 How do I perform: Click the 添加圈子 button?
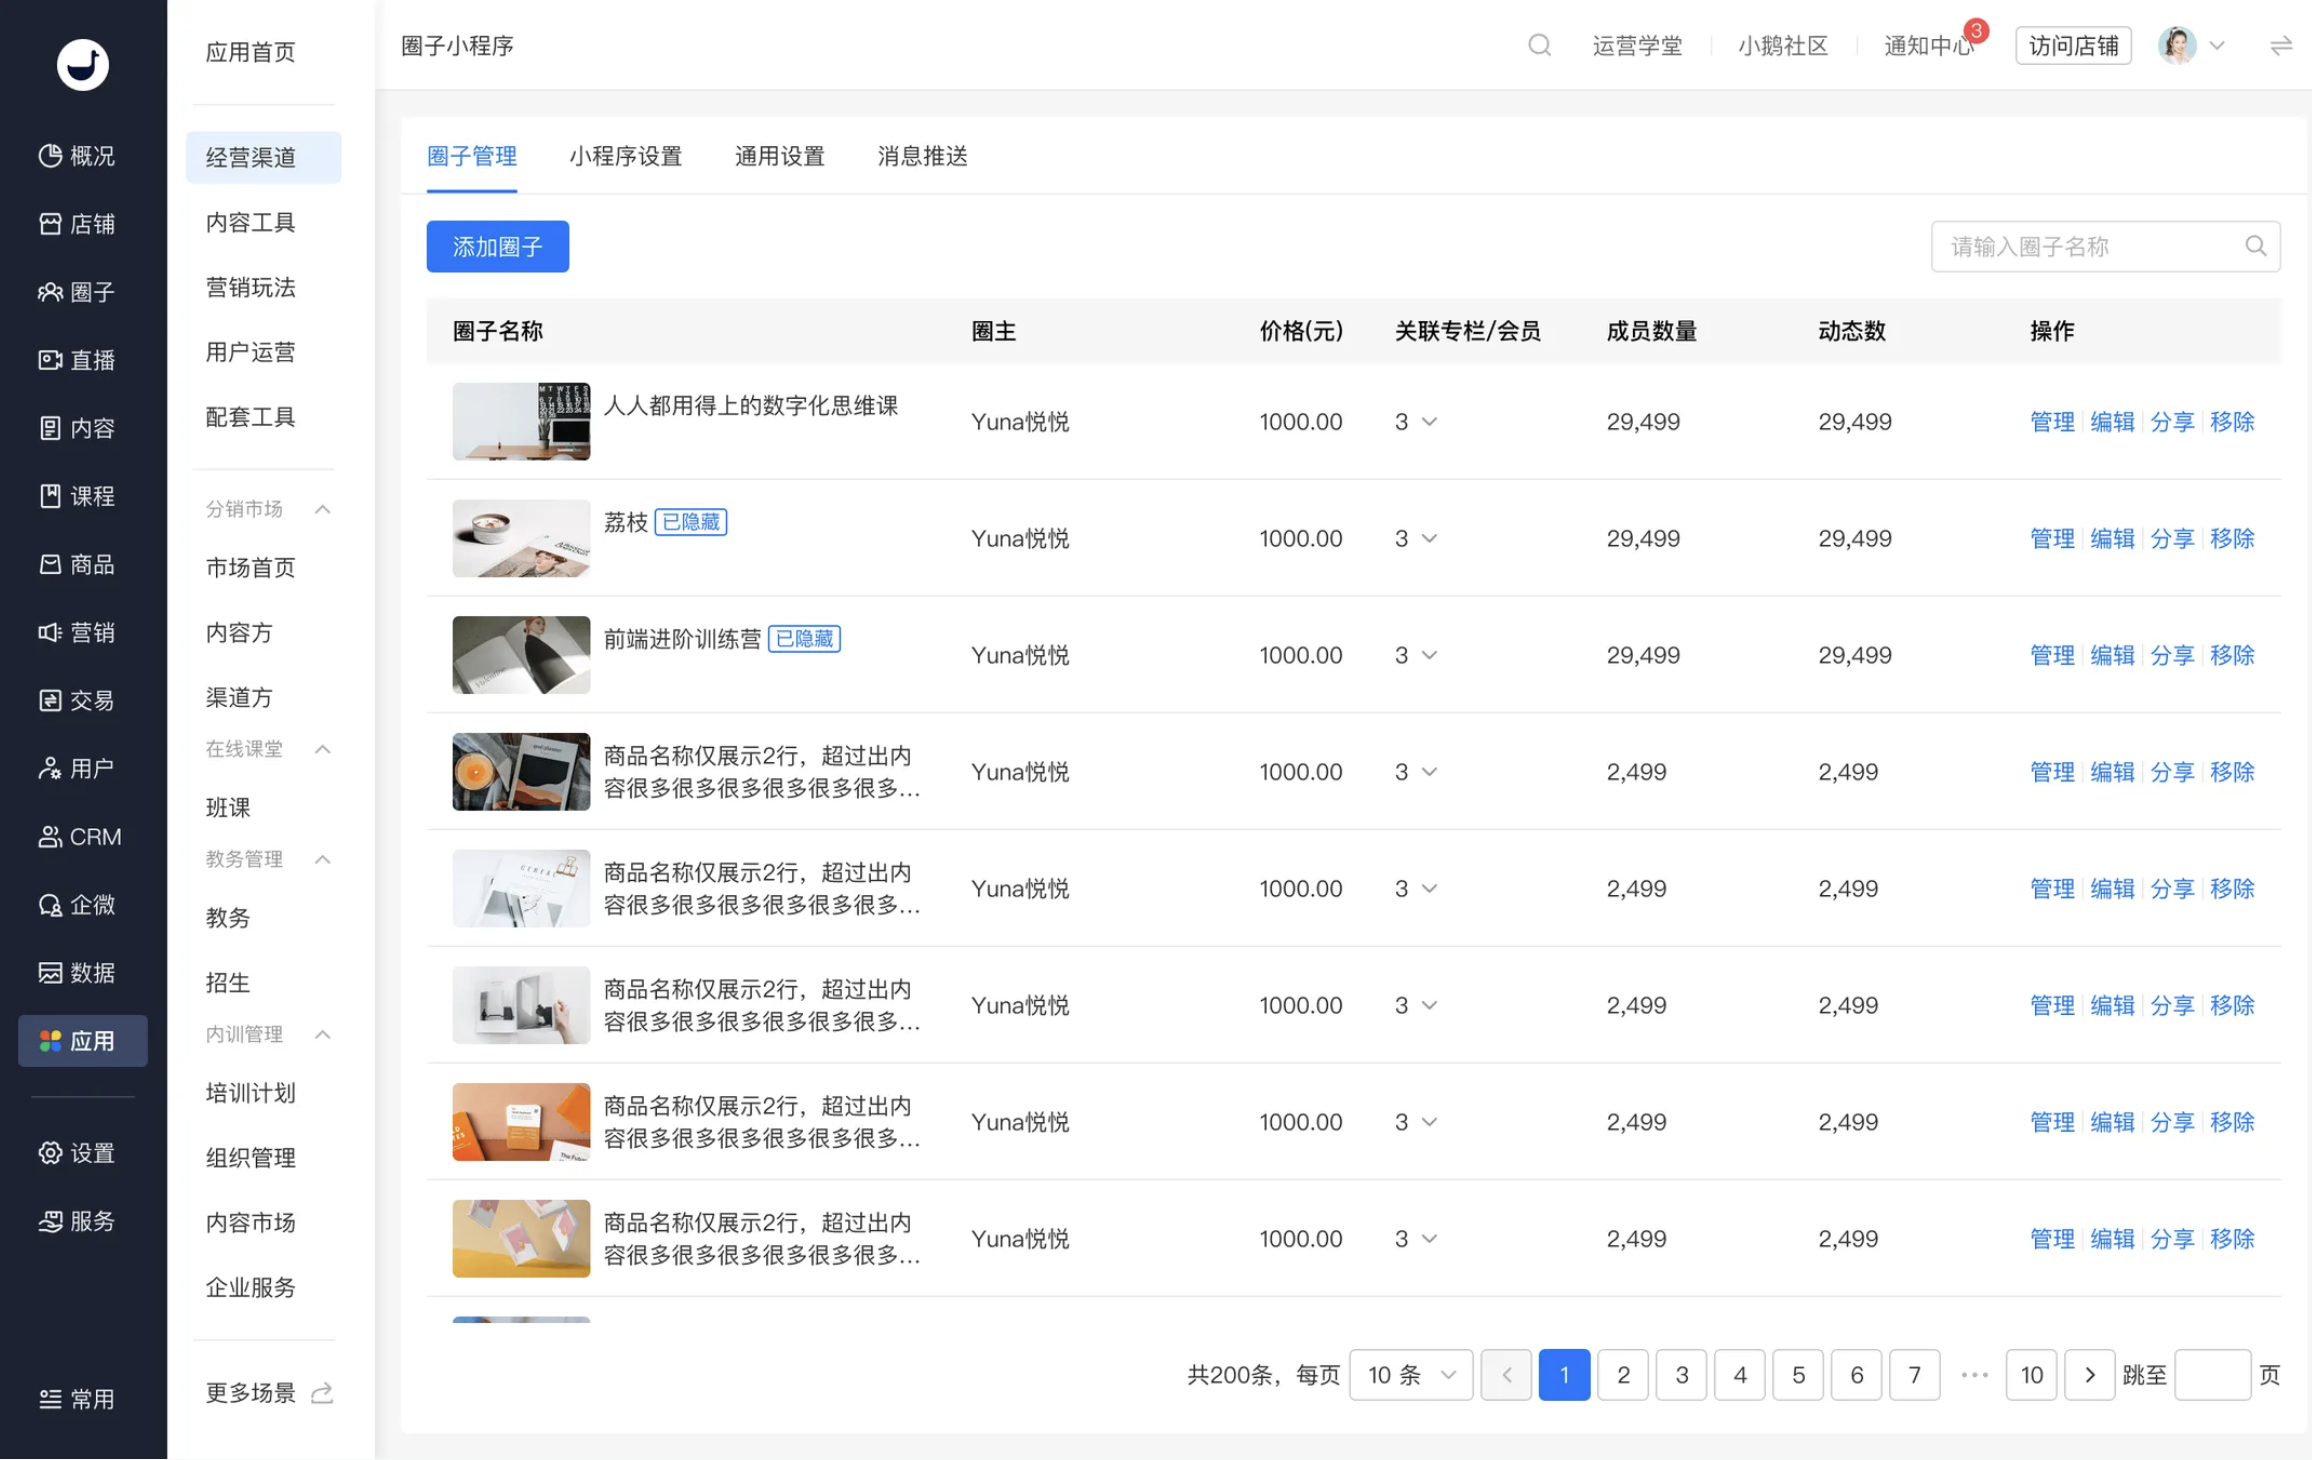(x=497, y=246)
